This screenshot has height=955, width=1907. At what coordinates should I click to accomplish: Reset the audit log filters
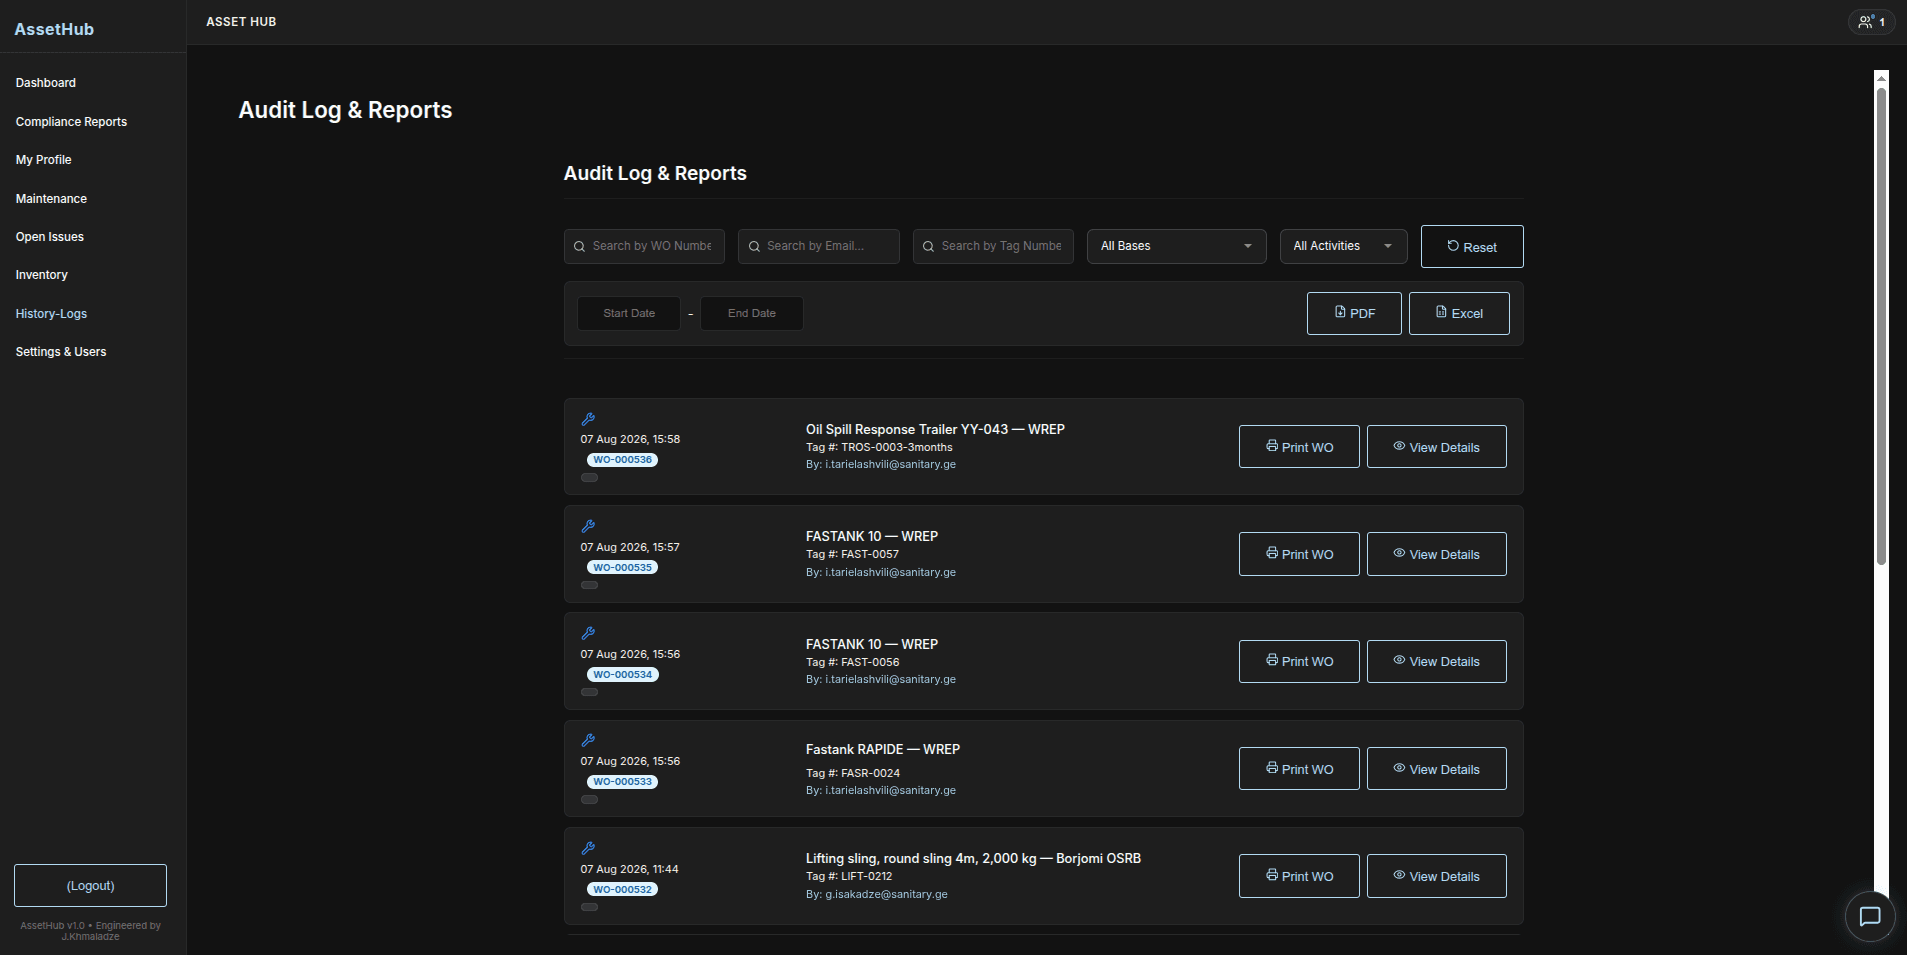coord(1472,246)
